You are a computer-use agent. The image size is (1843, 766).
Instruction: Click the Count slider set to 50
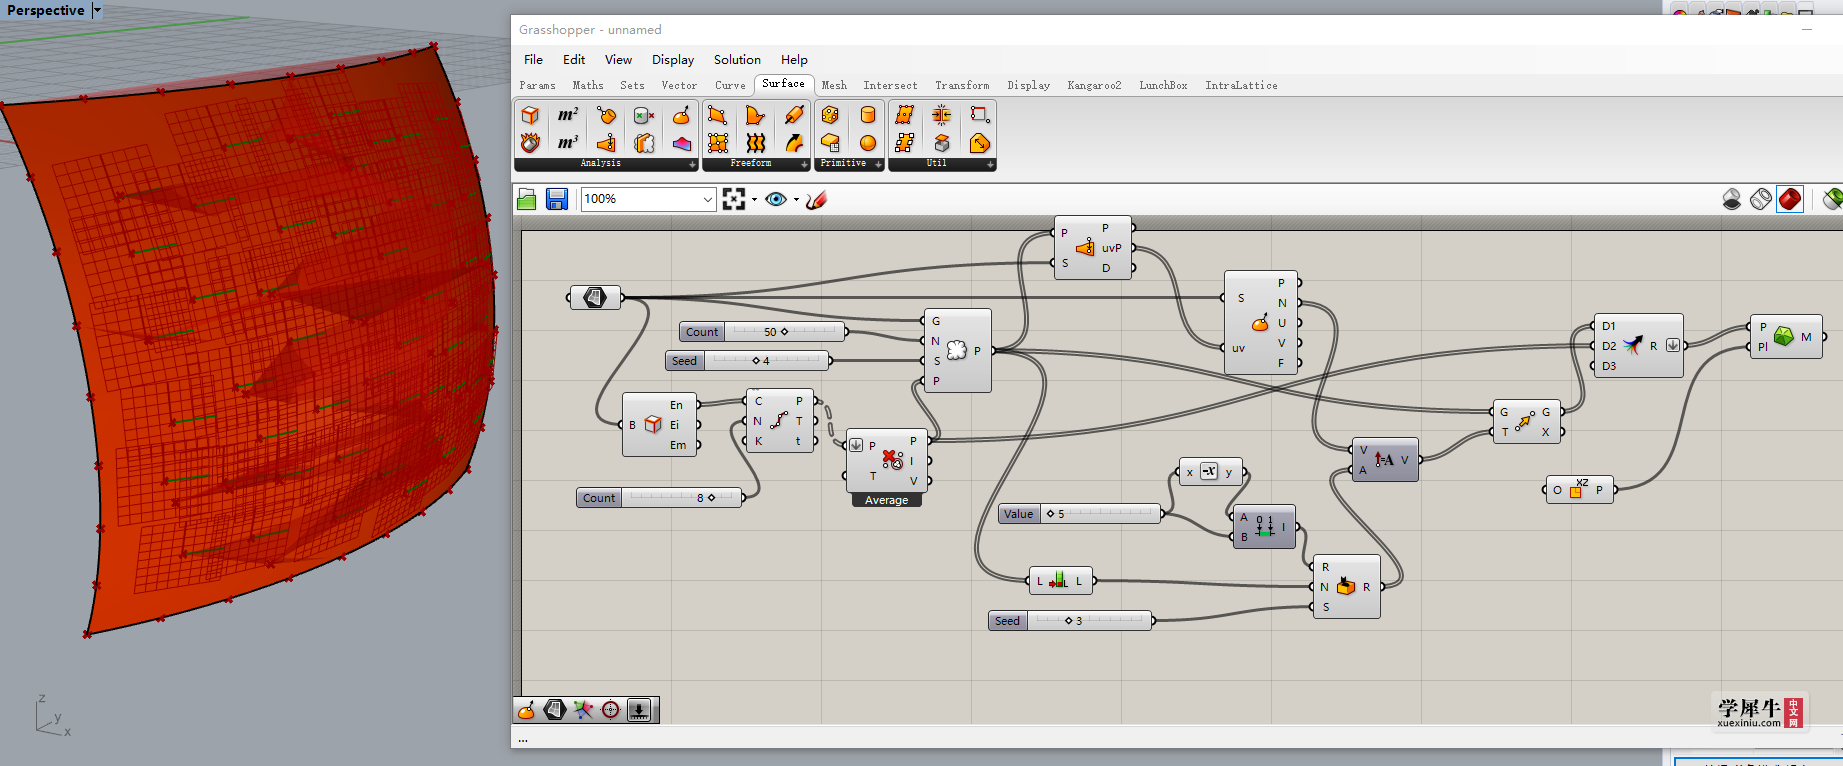[763, 331]
